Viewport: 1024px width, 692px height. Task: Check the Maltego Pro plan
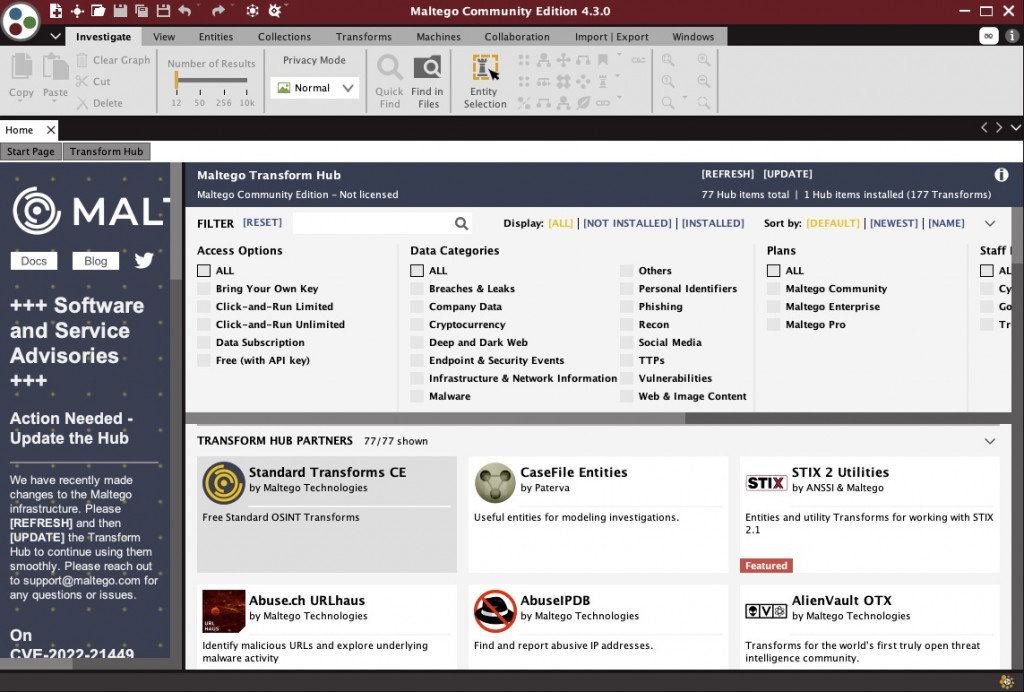[773, 324]
